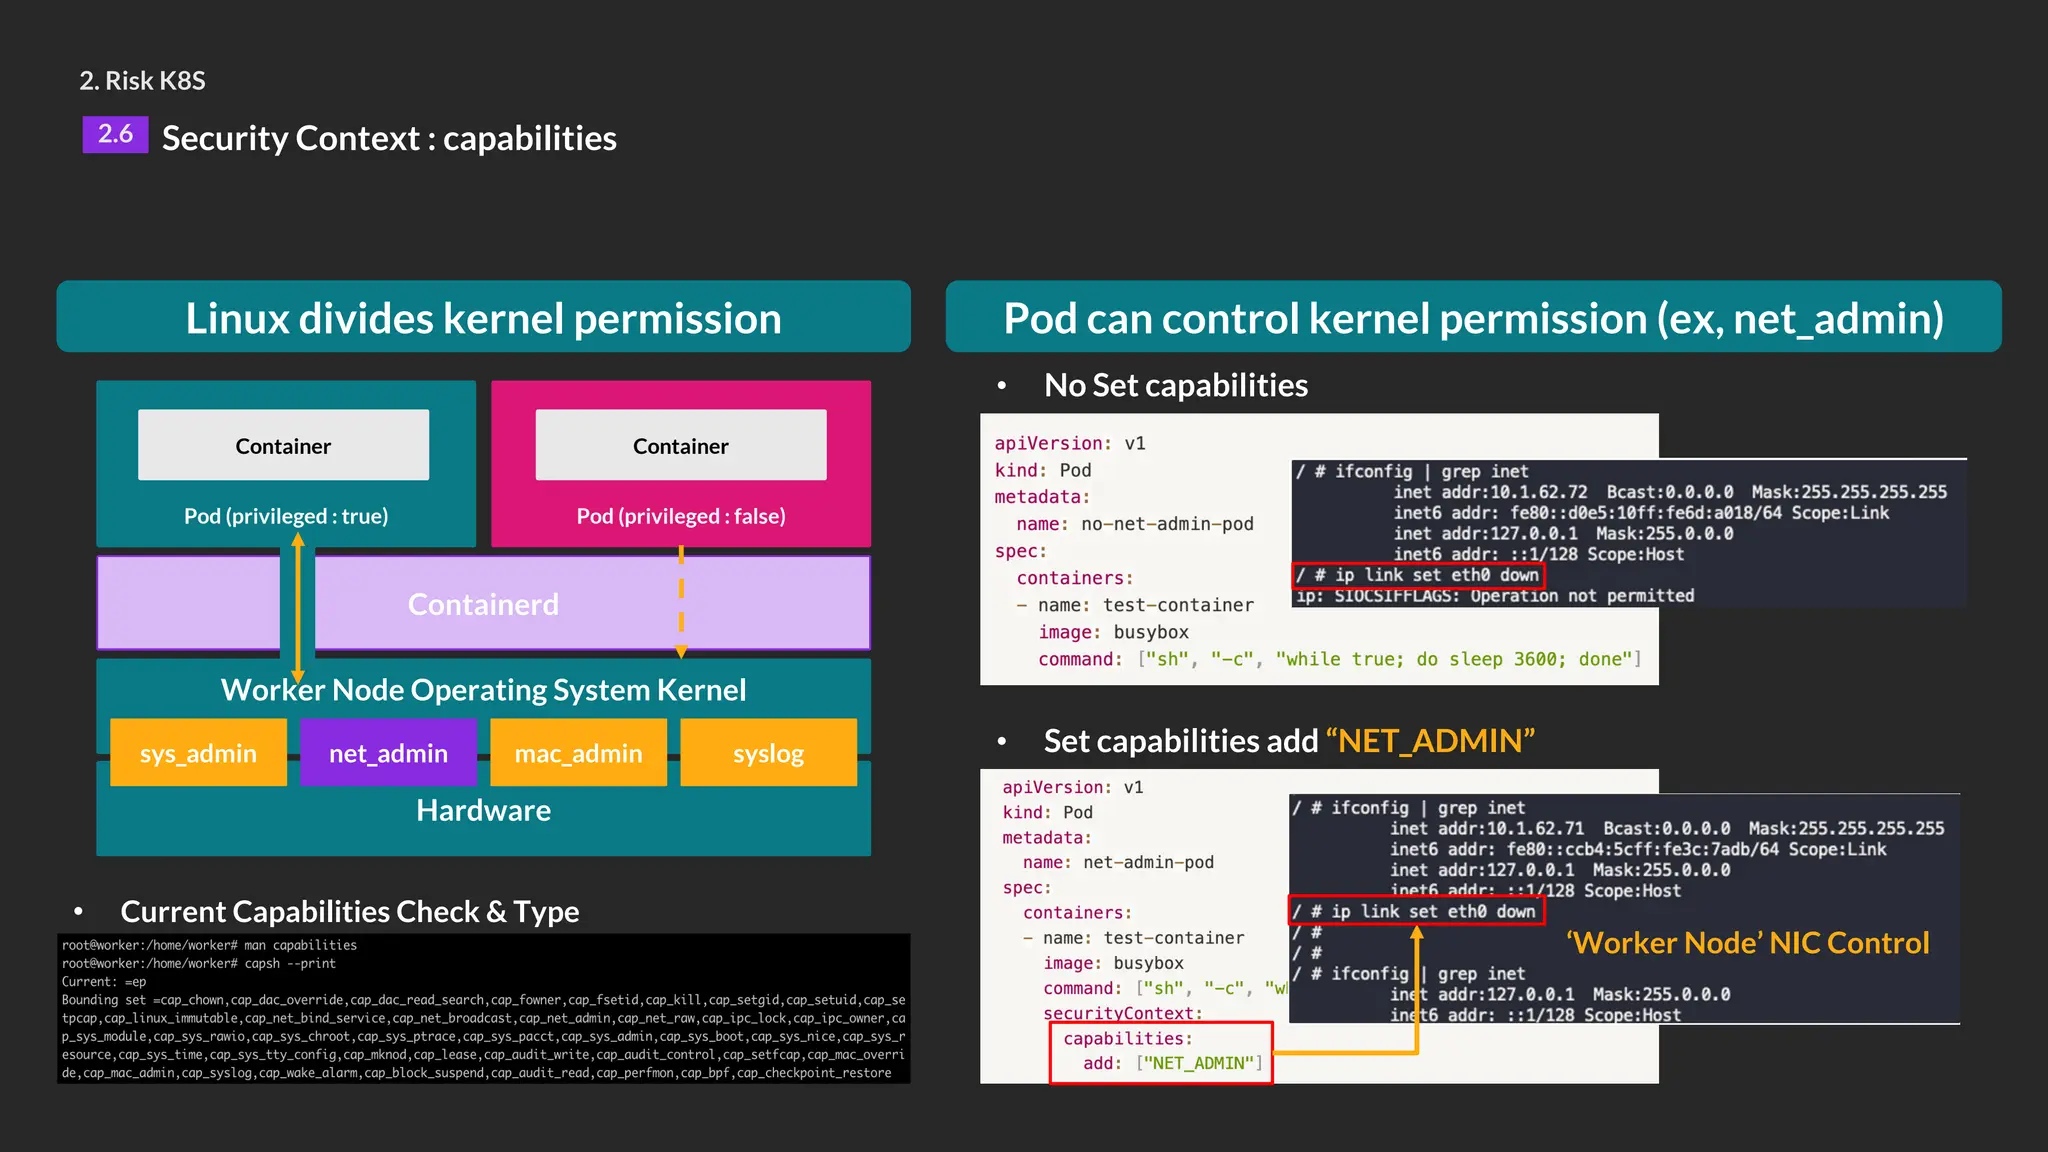Click the highlighted ip link set eth0 down in lower terminal
This screenshot has width=2048, height=1152.
pos(1416,911)
